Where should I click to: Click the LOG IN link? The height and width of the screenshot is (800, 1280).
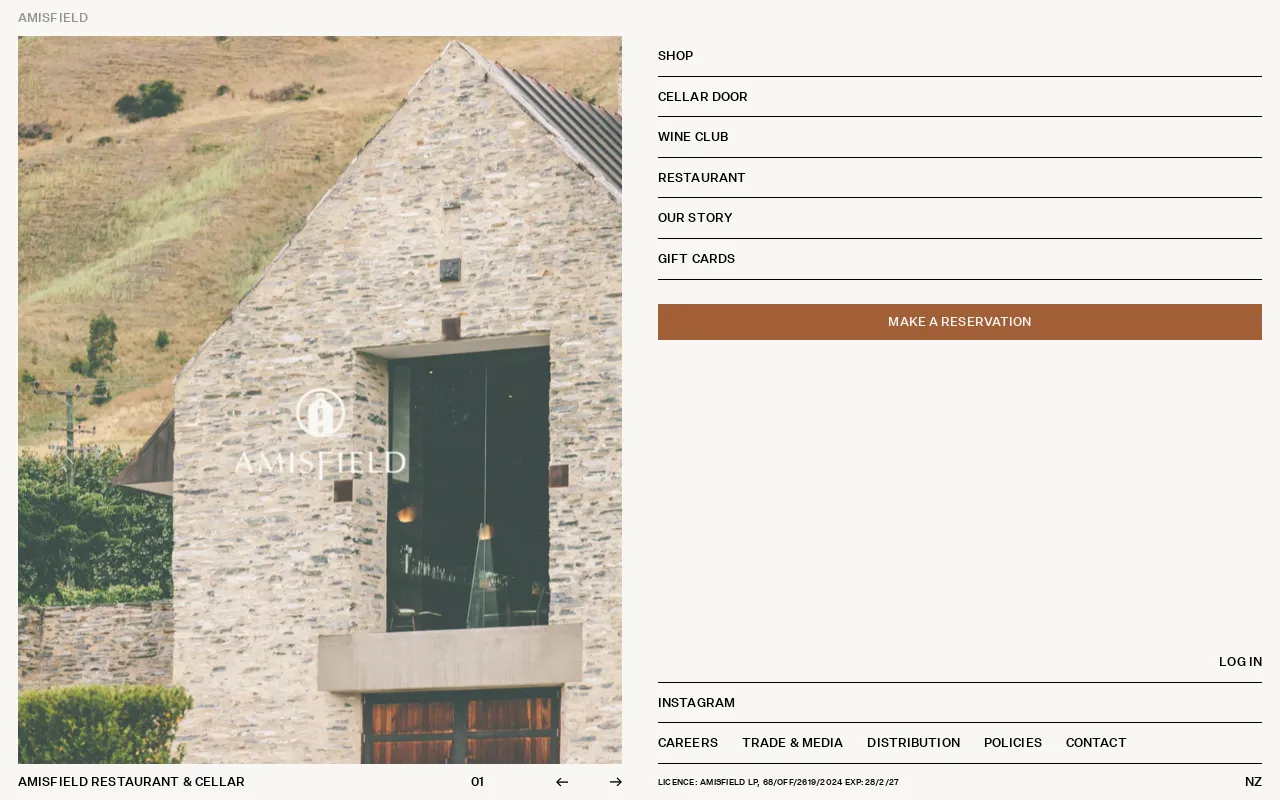pyautogui.click(x=1240, y=661)
